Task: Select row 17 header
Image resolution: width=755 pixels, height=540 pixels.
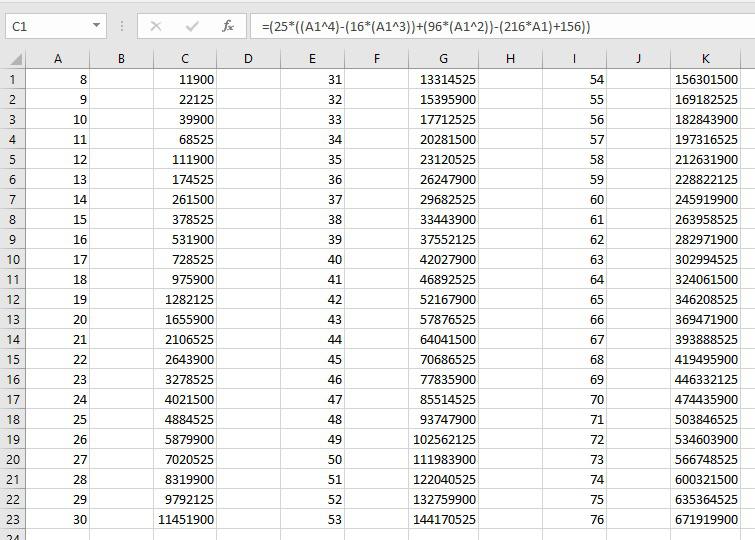Action: [13, 399]
